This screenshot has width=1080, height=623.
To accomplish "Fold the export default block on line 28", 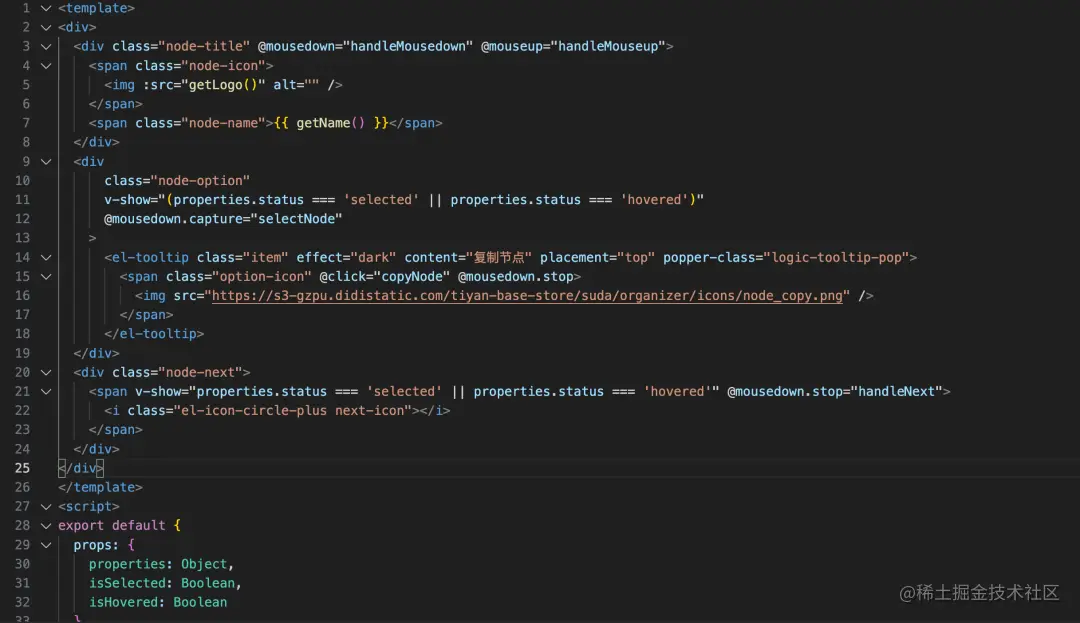I will click(46, 526).
